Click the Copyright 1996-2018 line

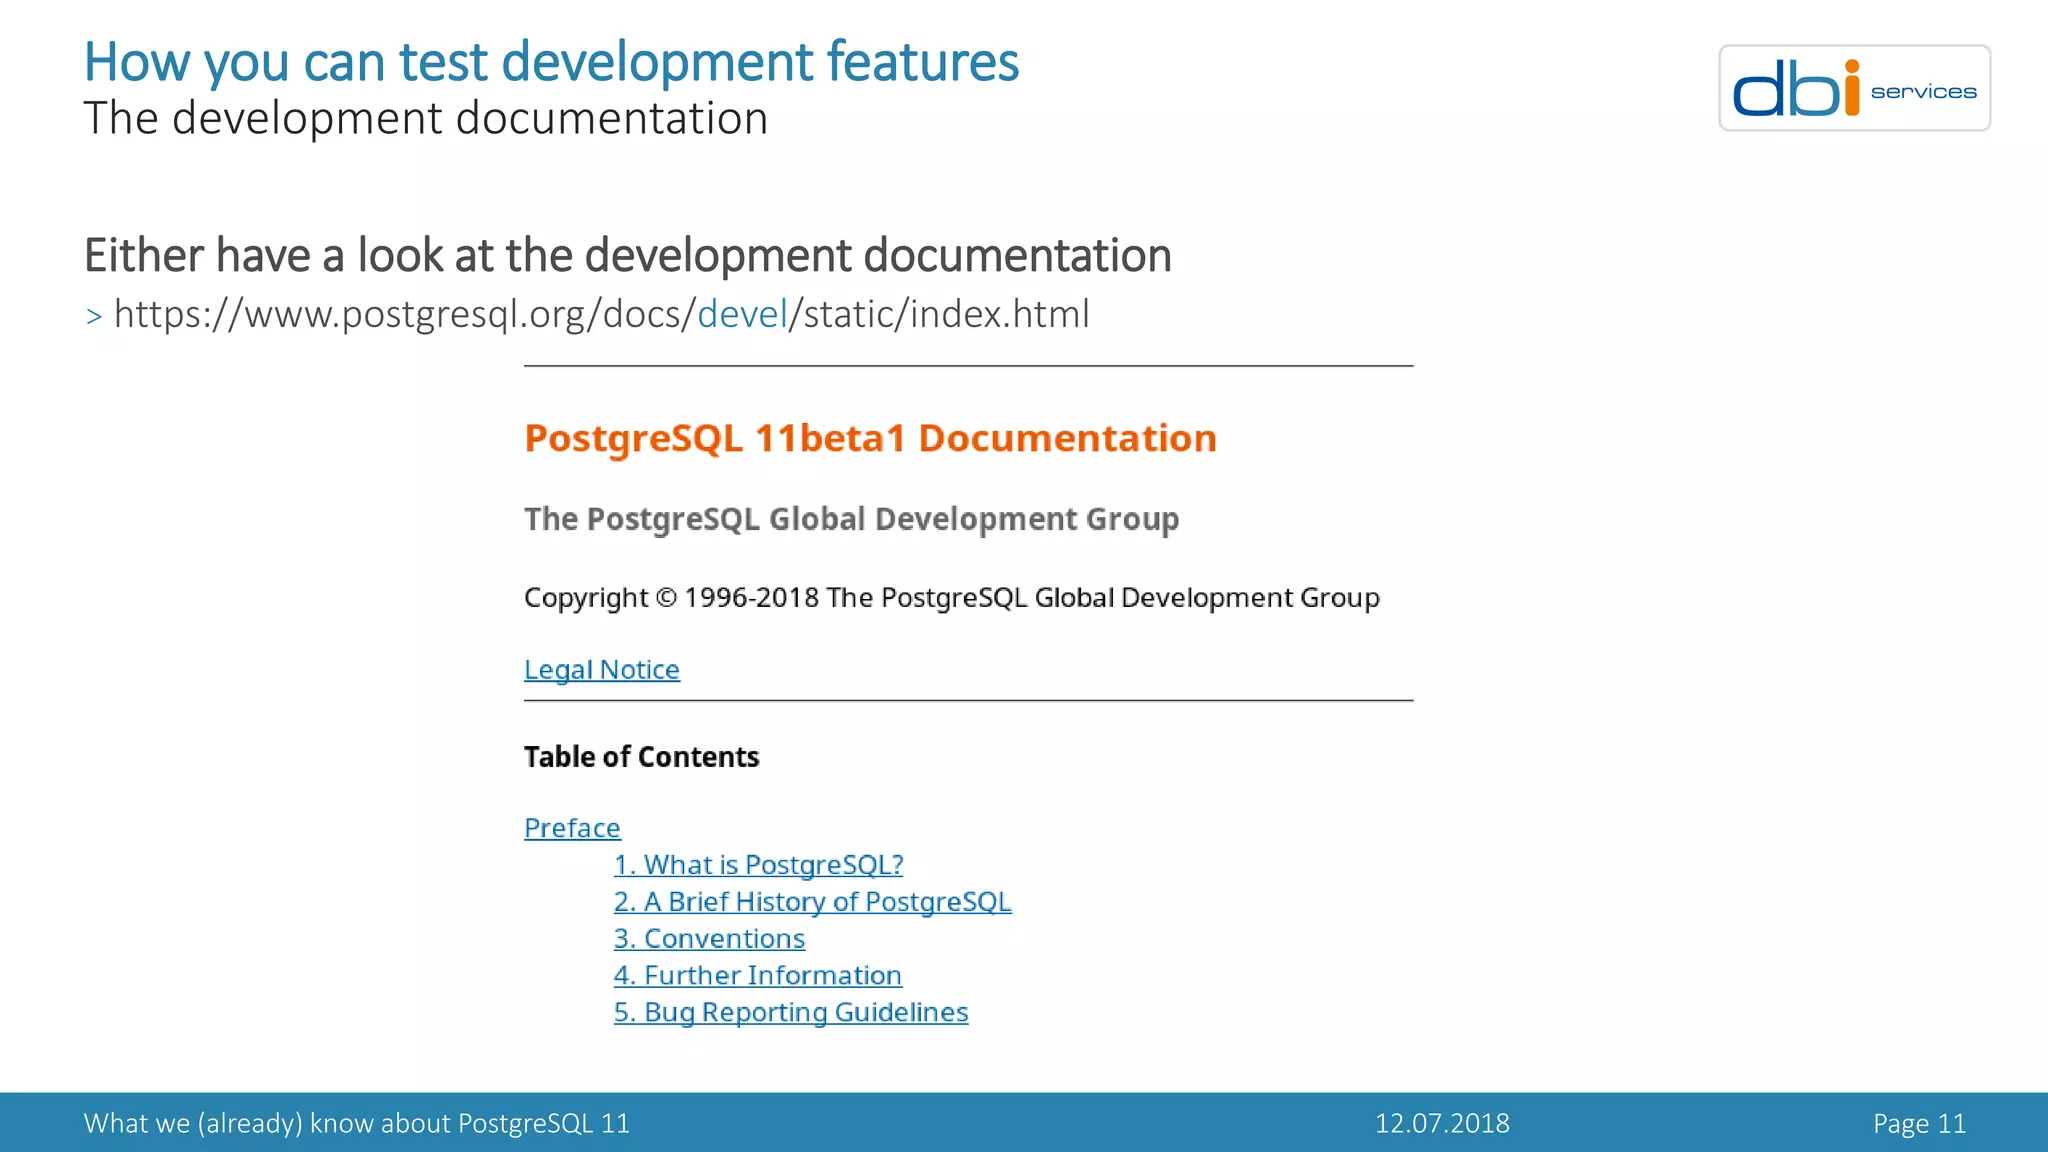pos(952,597)
